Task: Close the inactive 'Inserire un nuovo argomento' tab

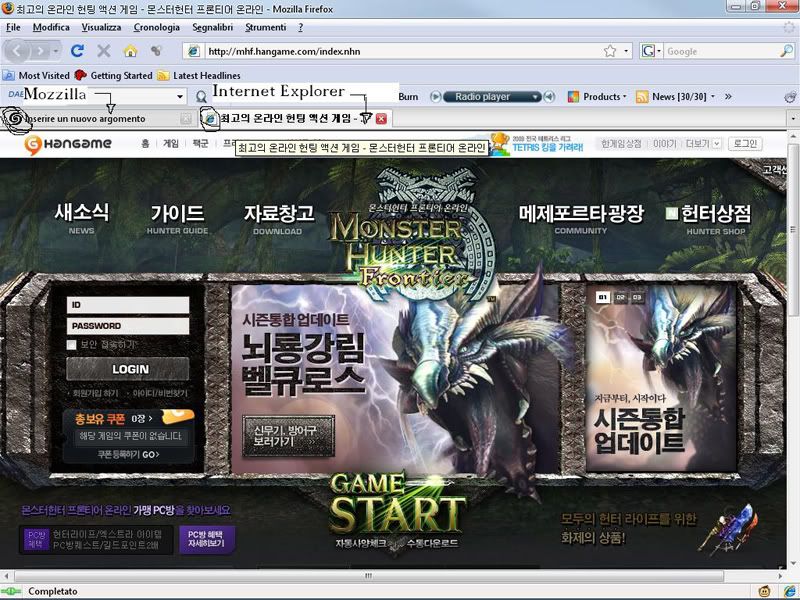Action: tap(186, 119)
